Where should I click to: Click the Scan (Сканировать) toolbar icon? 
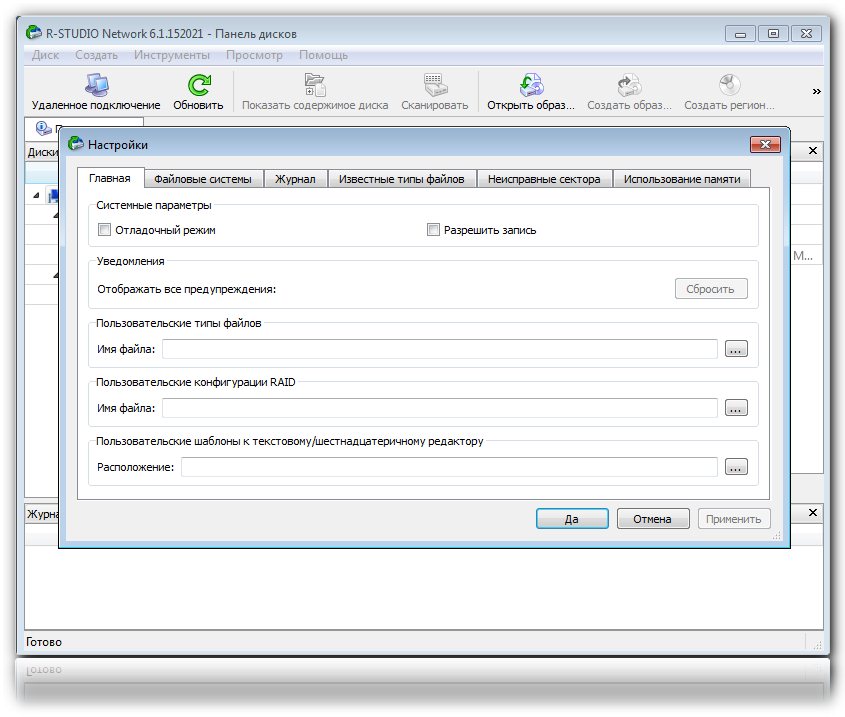point(434,86)
